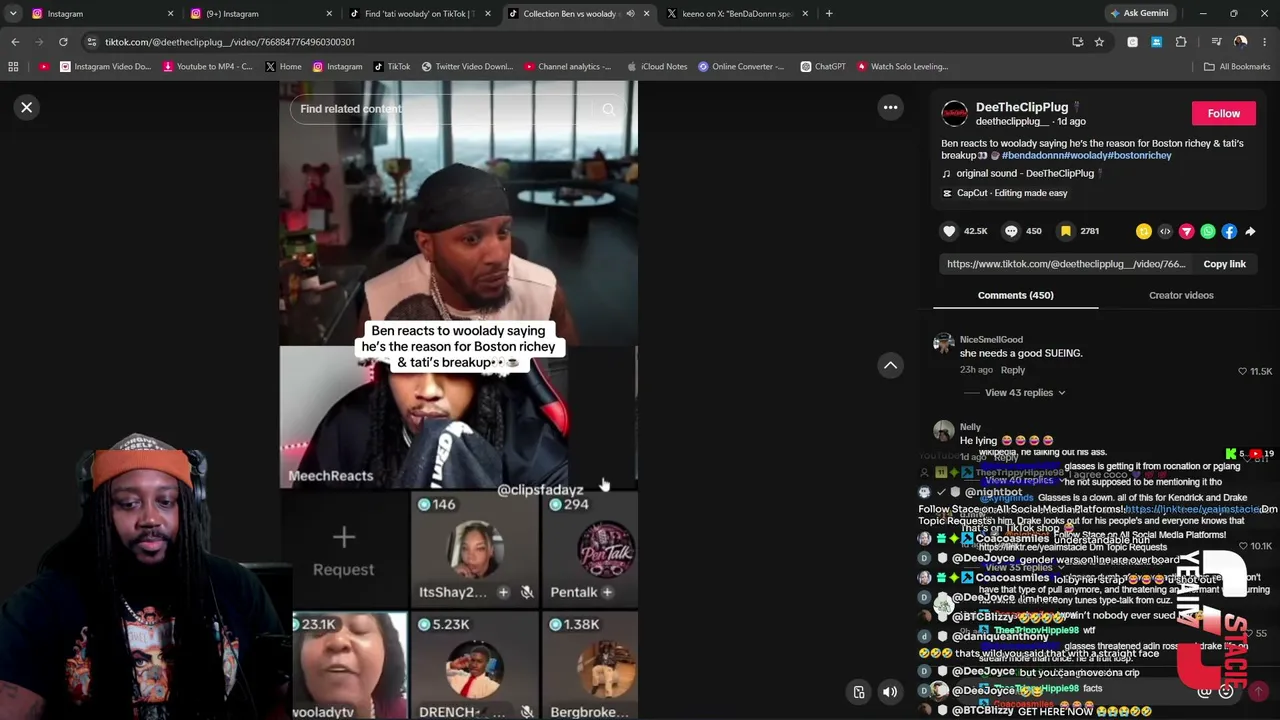Open Ask Gemini
This screenshot has height=720, width=1280.
coord(1139,13)
